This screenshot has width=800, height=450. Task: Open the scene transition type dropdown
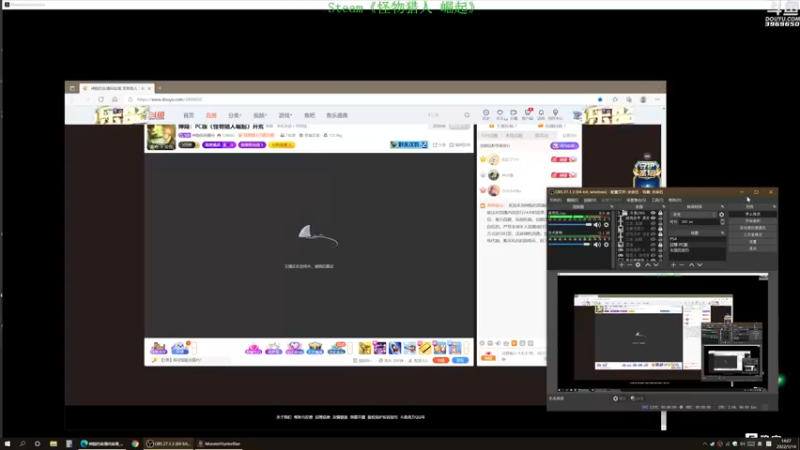click(x=694, y=215)
